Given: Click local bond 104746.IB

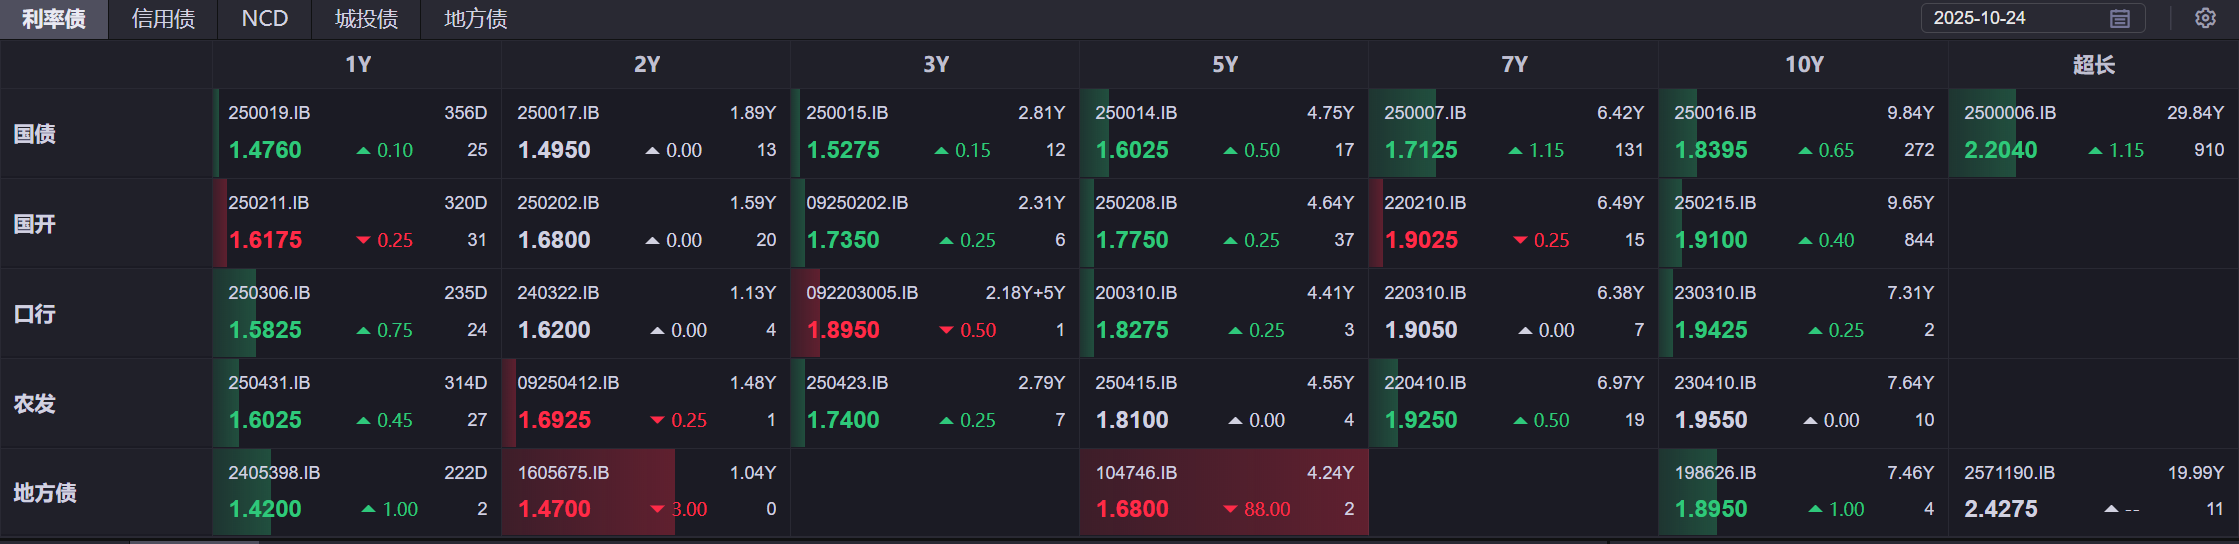Looking at the screenshot, I should pyautogui.click(x=1136, y=473).
